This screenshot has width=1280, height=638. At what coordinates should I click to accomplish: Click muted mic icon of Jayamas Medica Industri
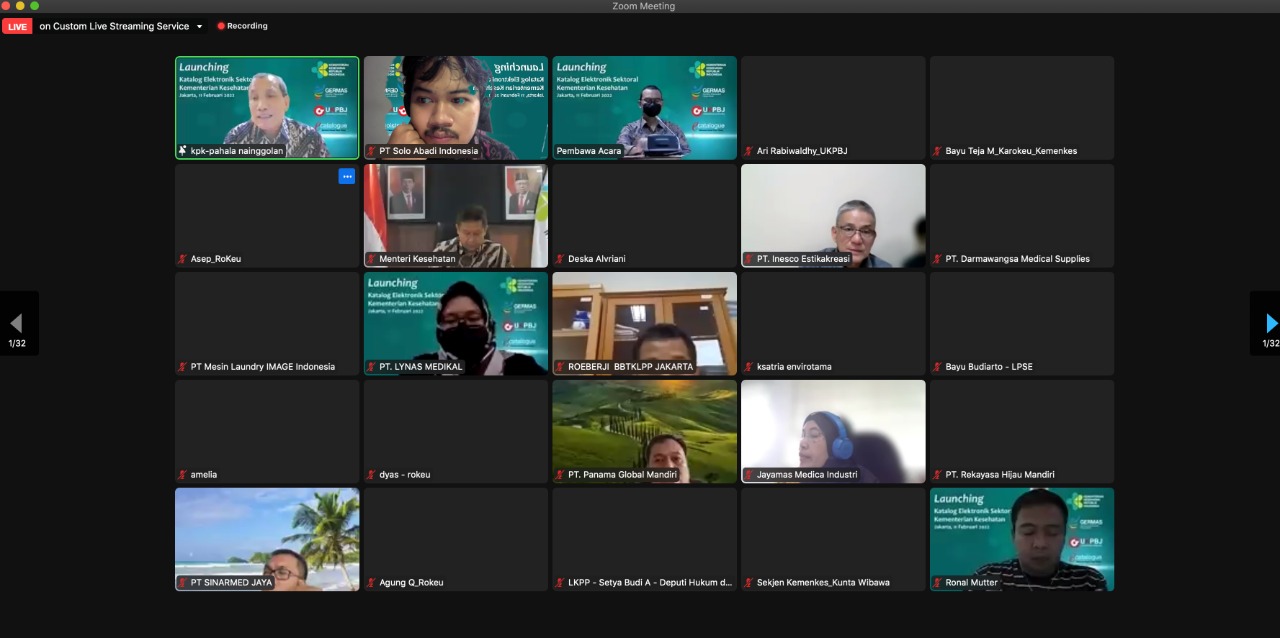749,475
